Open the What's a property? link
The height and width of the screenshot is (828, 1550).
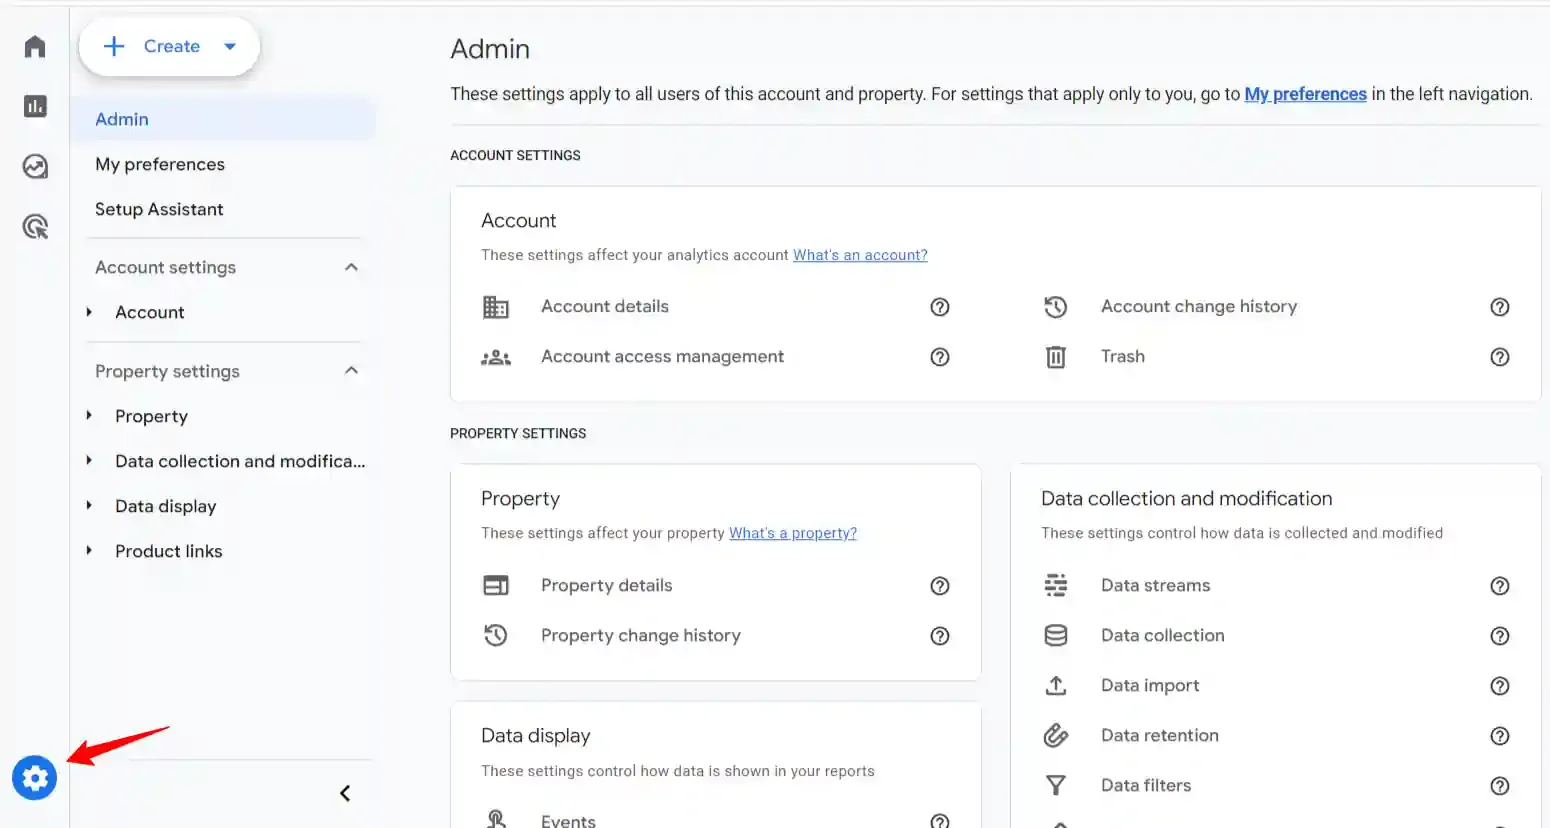pyautogui.click(x=793, y=533)
